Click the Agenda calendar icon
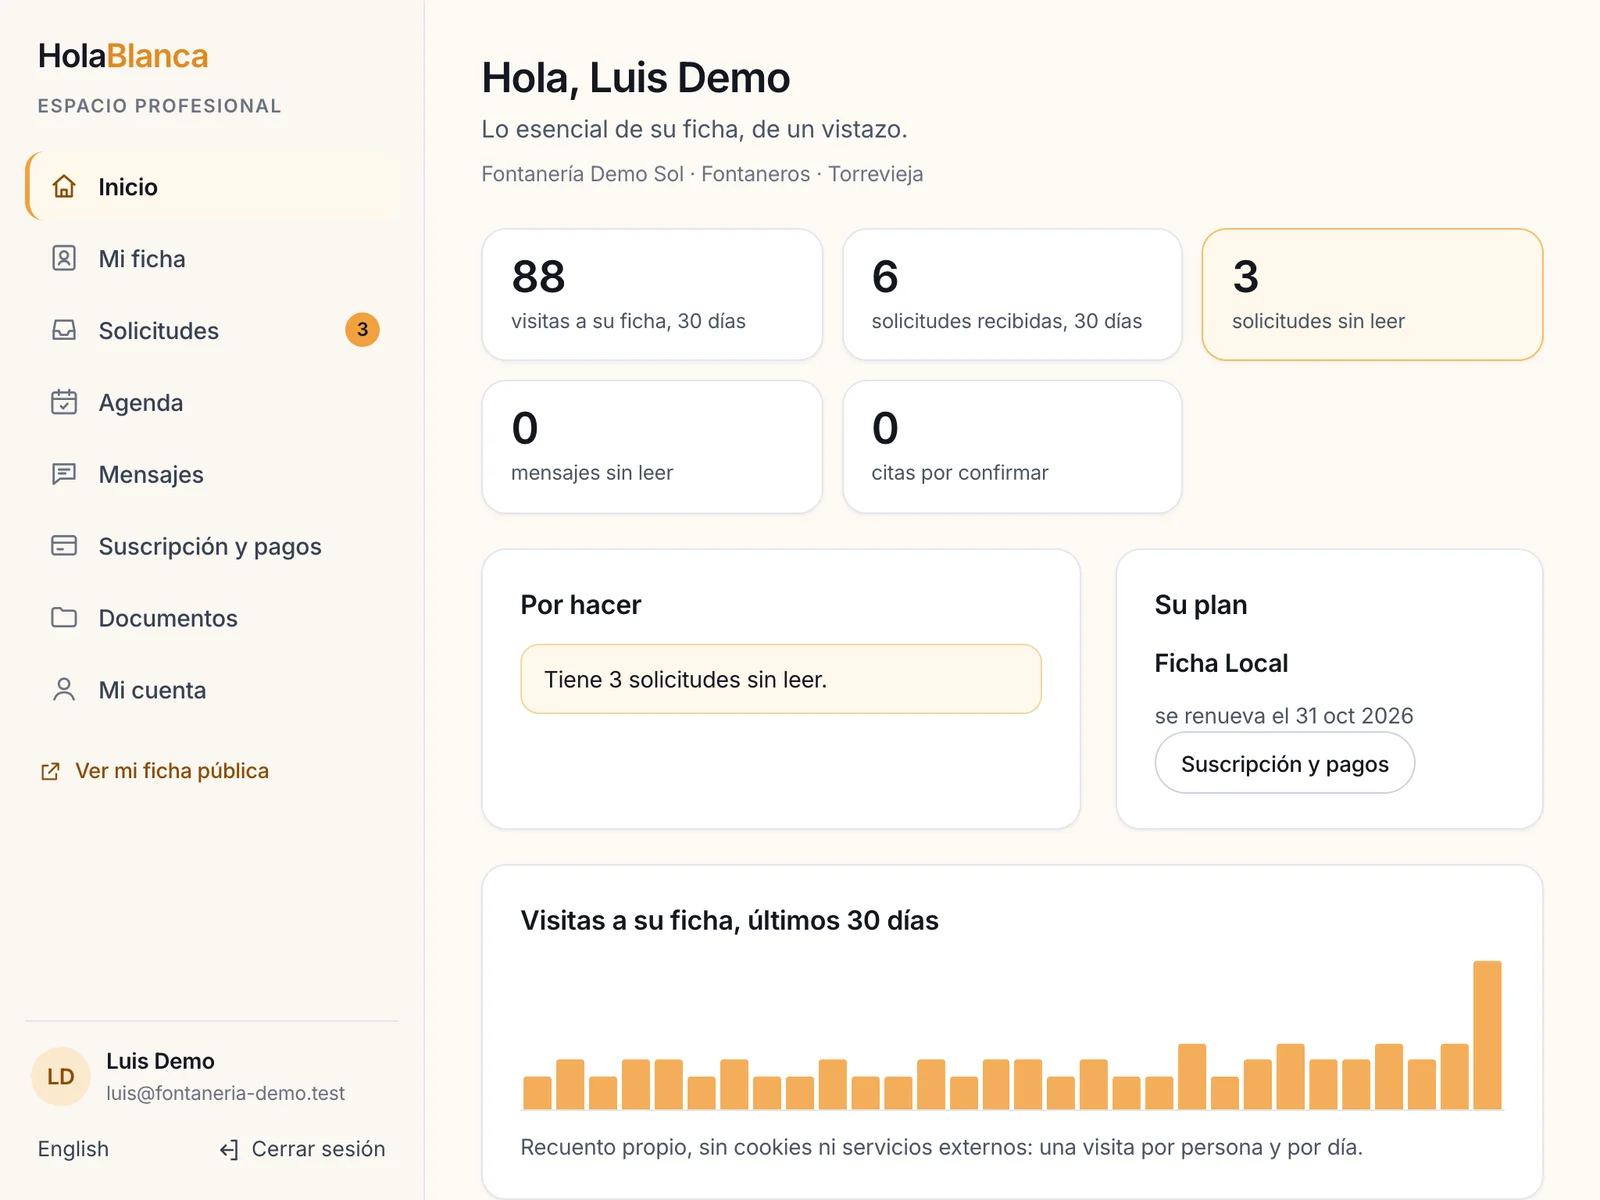1600x1200 pixels. click(64, 402)
